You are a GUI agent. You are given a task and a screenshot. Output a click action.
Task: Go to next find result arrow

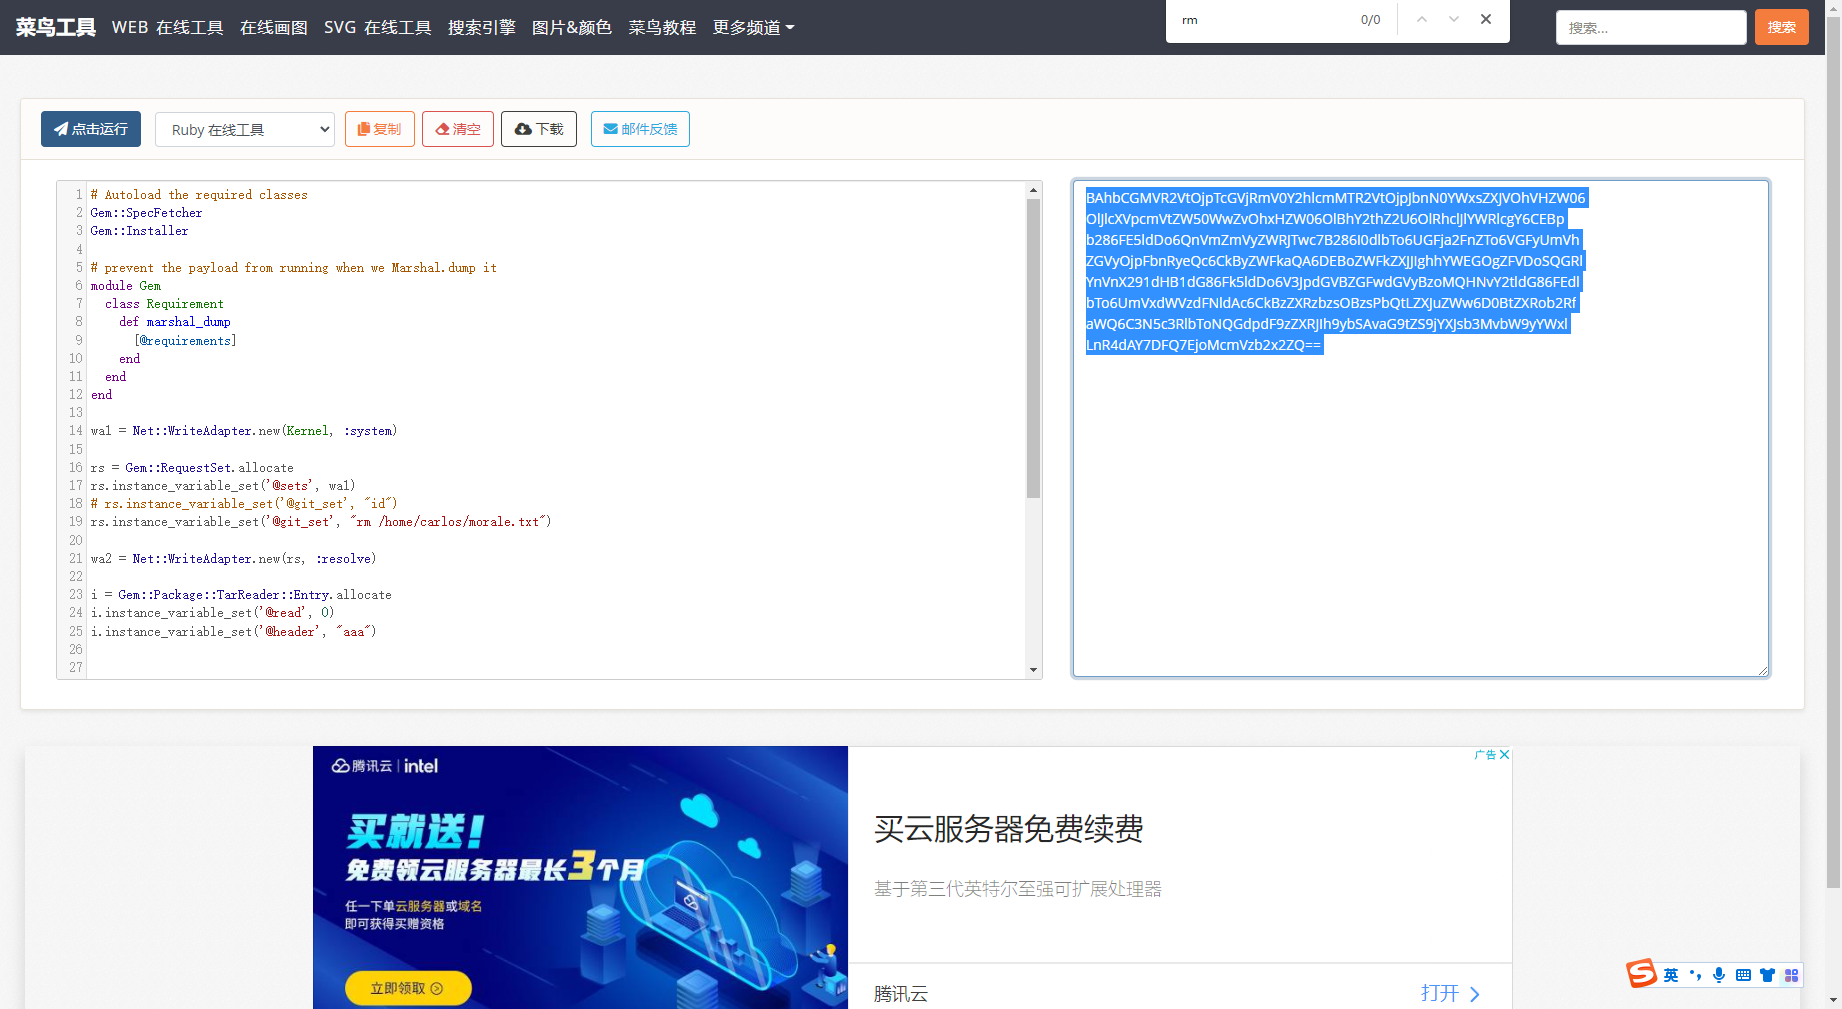pyautogui.click(x=1454, y=19)
